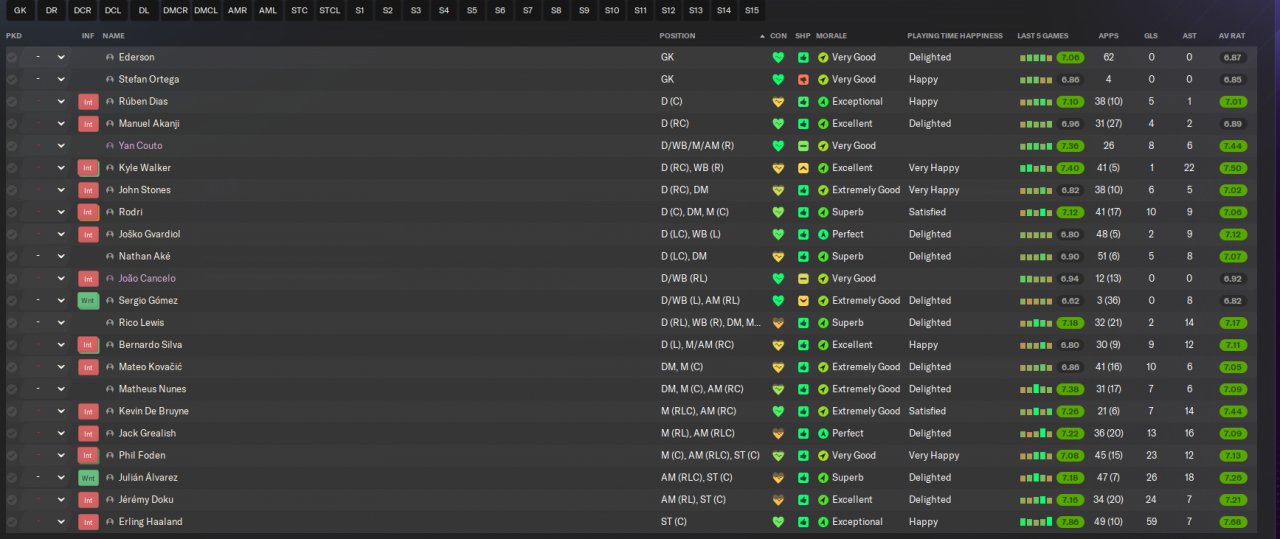Click the Int info badge for Rodri
The width and height of the screenshot is (1280, 539).
pyautogui.click(x=88, y=212)
